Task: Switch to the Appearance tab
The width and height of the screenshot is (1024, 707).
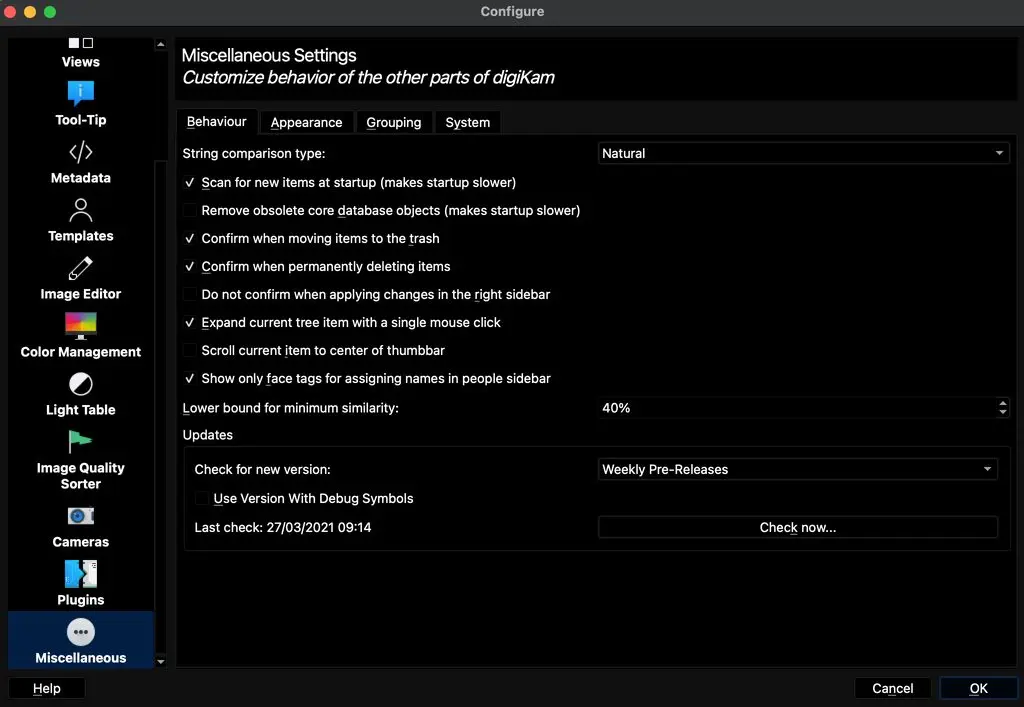Action: 306,122
